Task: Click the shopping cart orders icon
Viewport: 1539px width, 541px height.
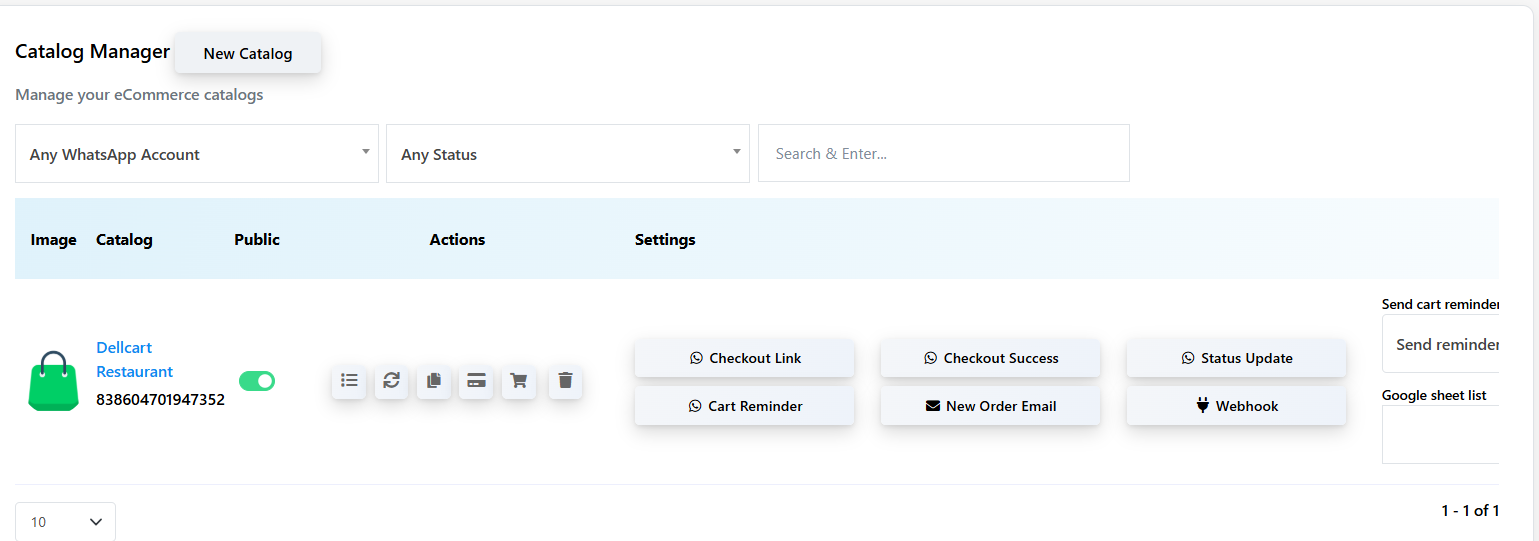Action: [x=518, y=381]
